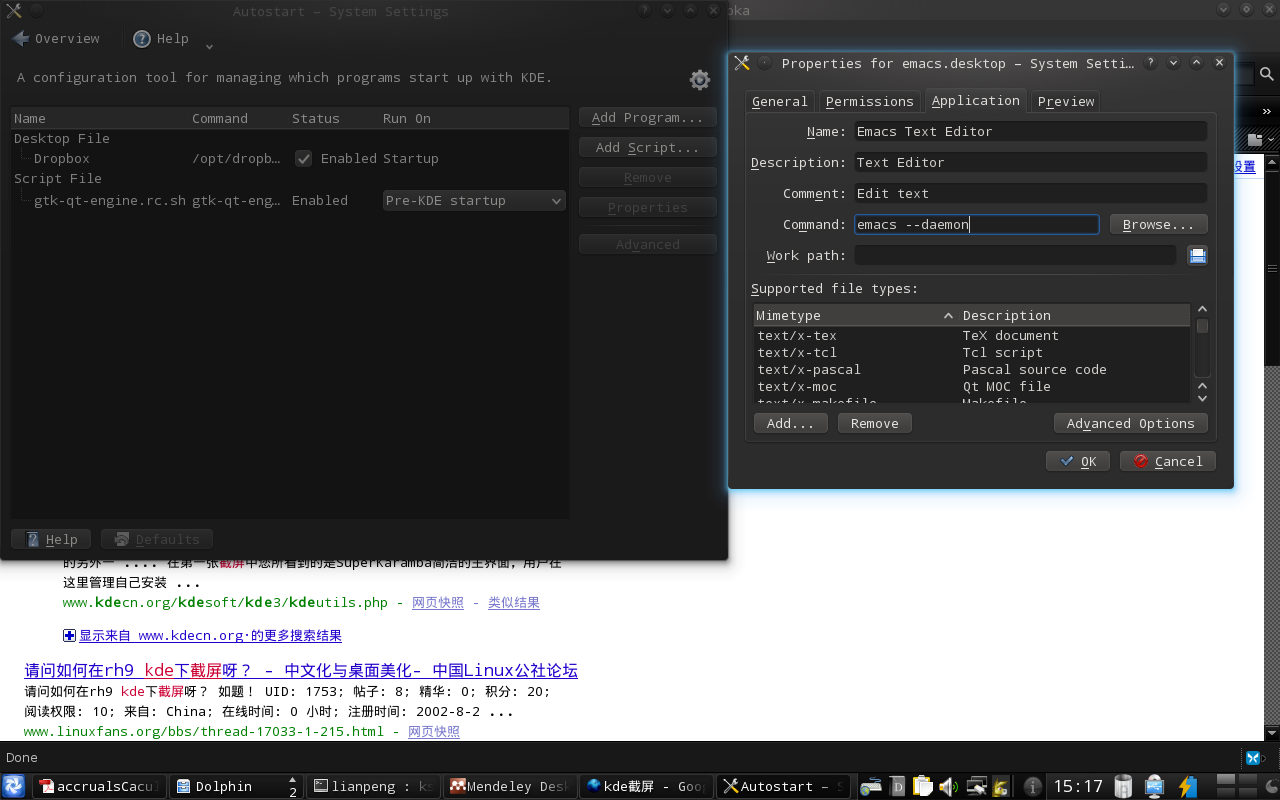Viewport: 1280px width, 800px height.
Task: Click the Desktop File group header
Action: pyautogui.click(x=62, y=139)
